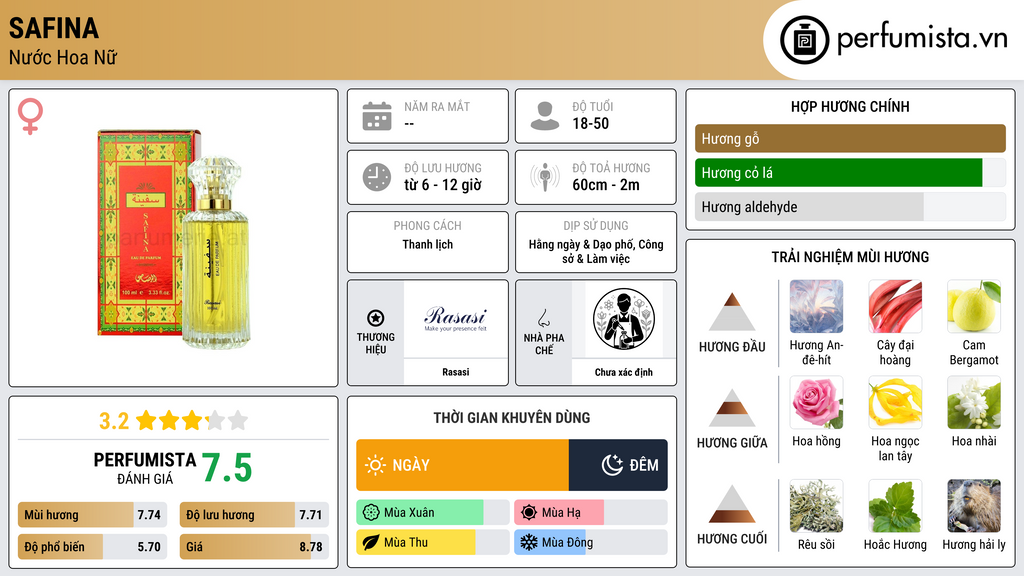Click the Rasasi brand logo
This screenshot has height=576, width=1024.
[455, 319]
